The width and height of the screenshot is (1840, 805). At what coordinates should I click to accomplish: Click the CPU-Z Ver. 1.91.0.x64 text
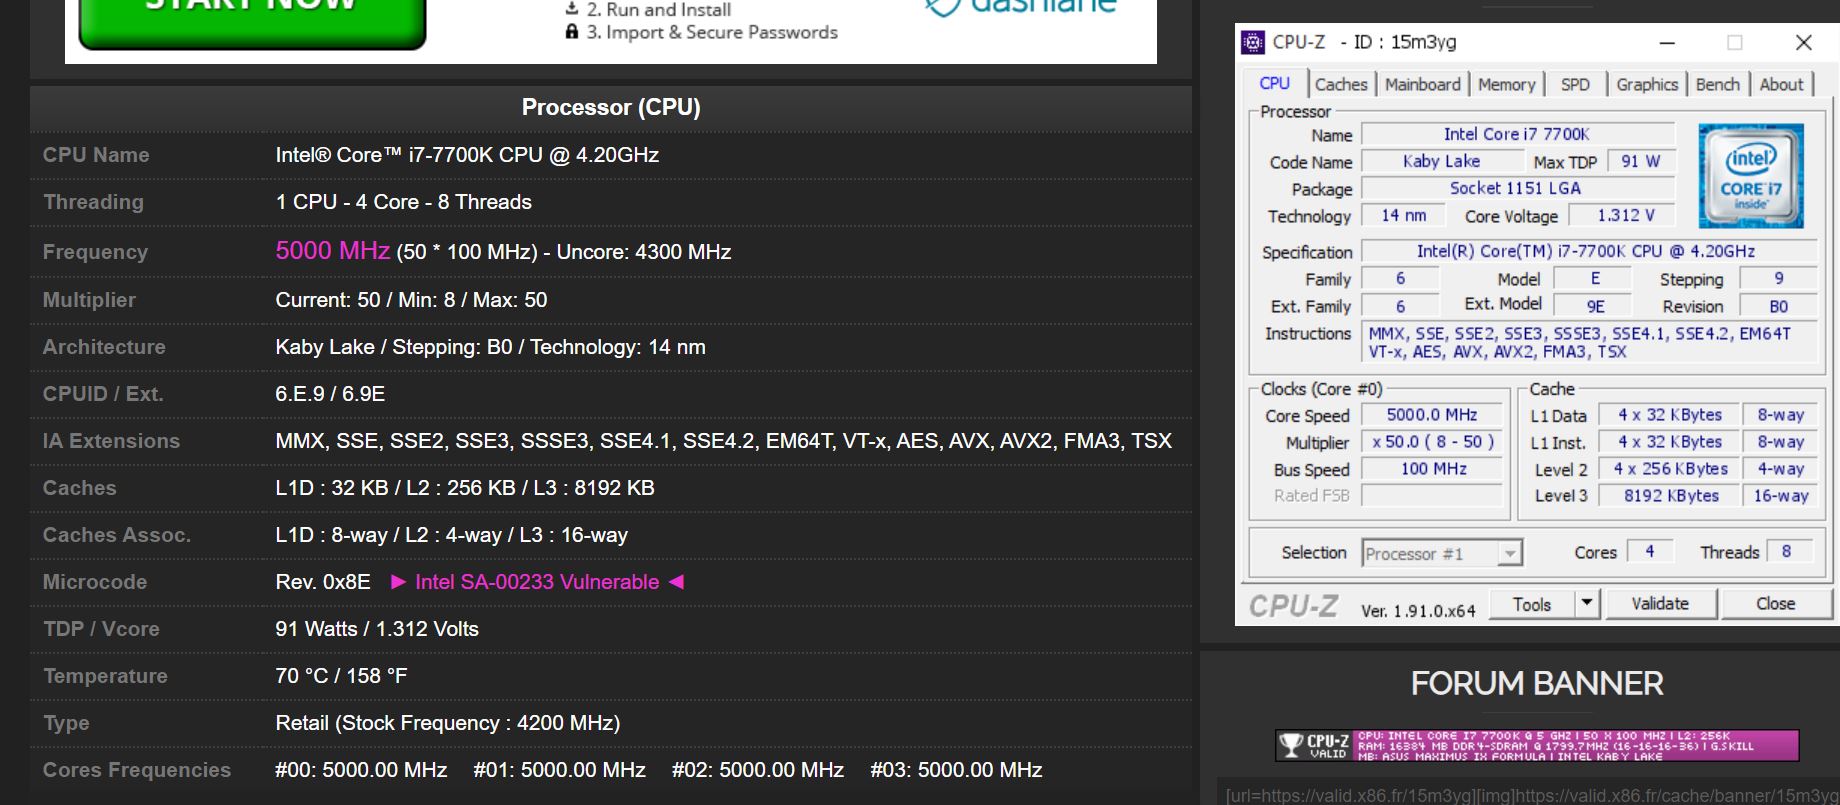click(x=1418, y=611)
